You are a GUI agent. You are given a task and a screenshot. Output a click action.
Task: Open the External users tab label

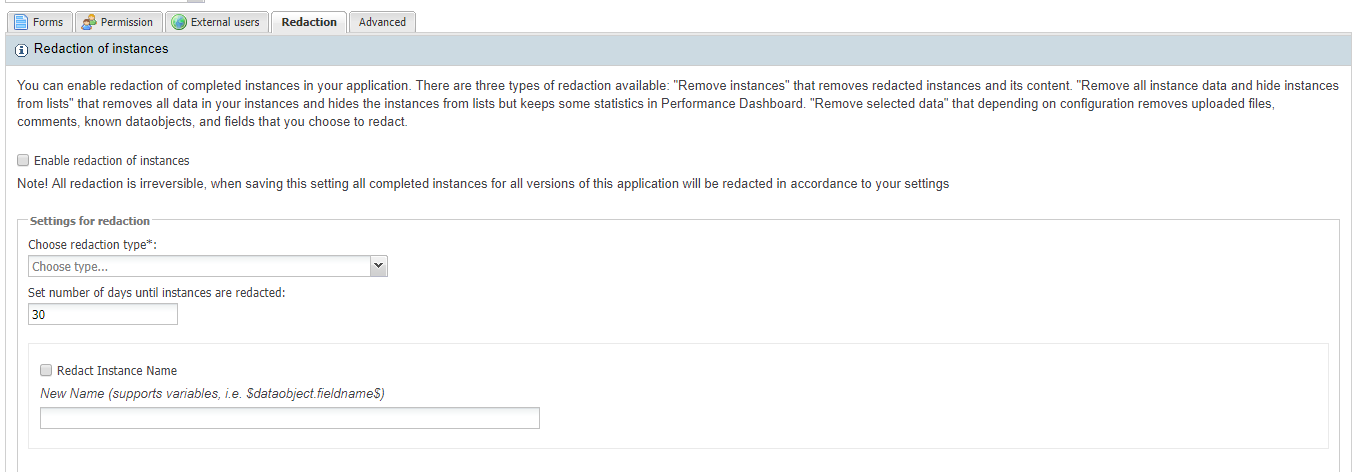(x=225, y=22)
